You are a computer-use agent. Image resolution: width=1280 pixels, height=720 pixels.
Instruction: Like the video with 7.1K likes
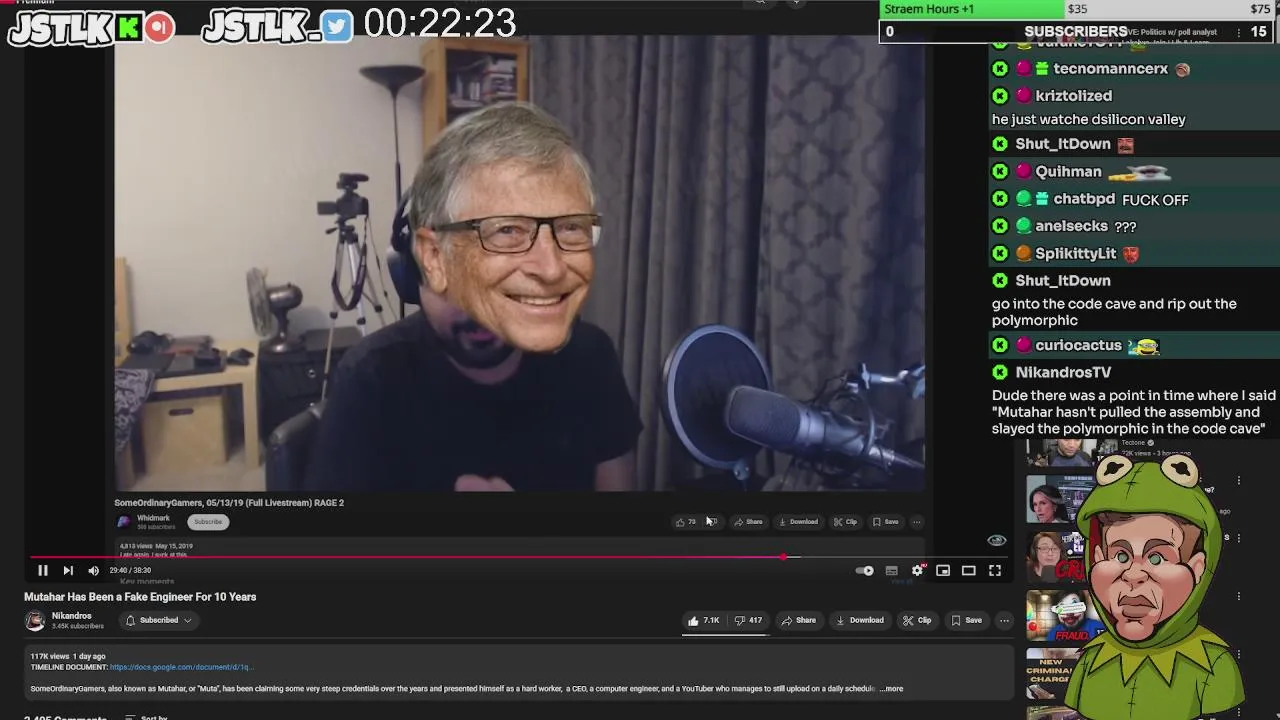[703, 620]
